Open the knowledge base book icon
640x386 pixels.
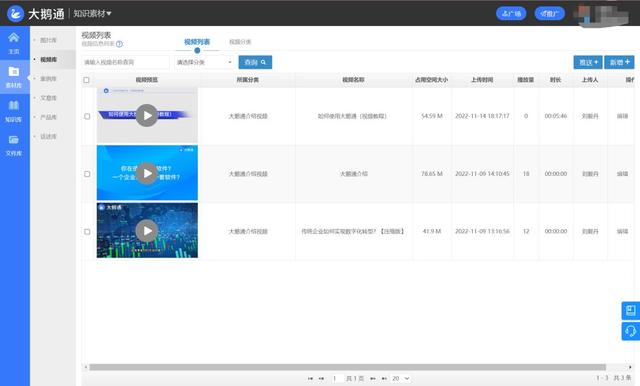tap(13, 106)
